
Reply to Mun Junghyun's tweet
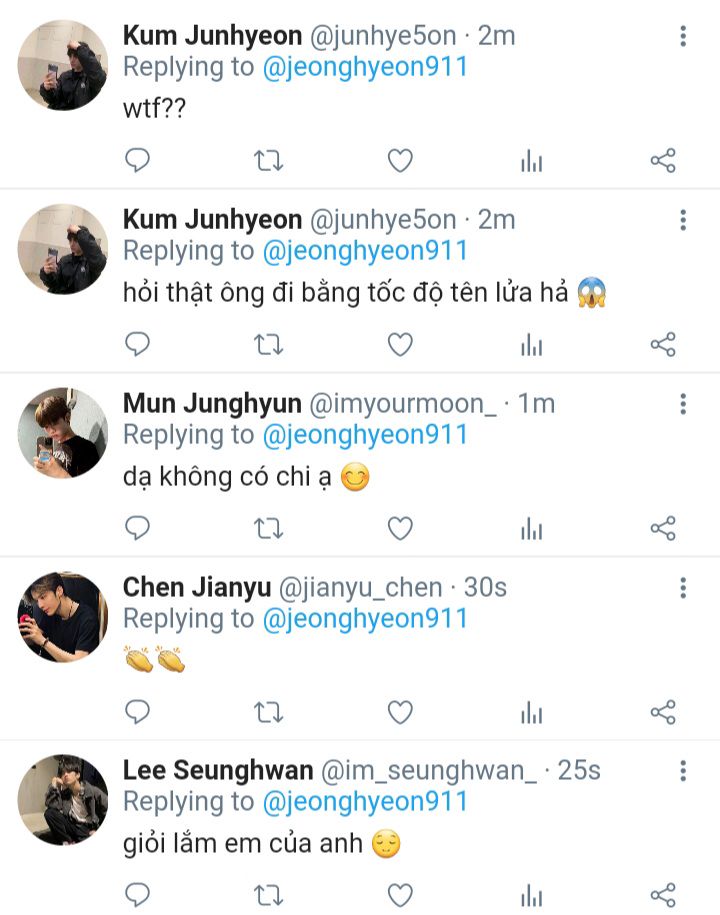pos(137,528)
